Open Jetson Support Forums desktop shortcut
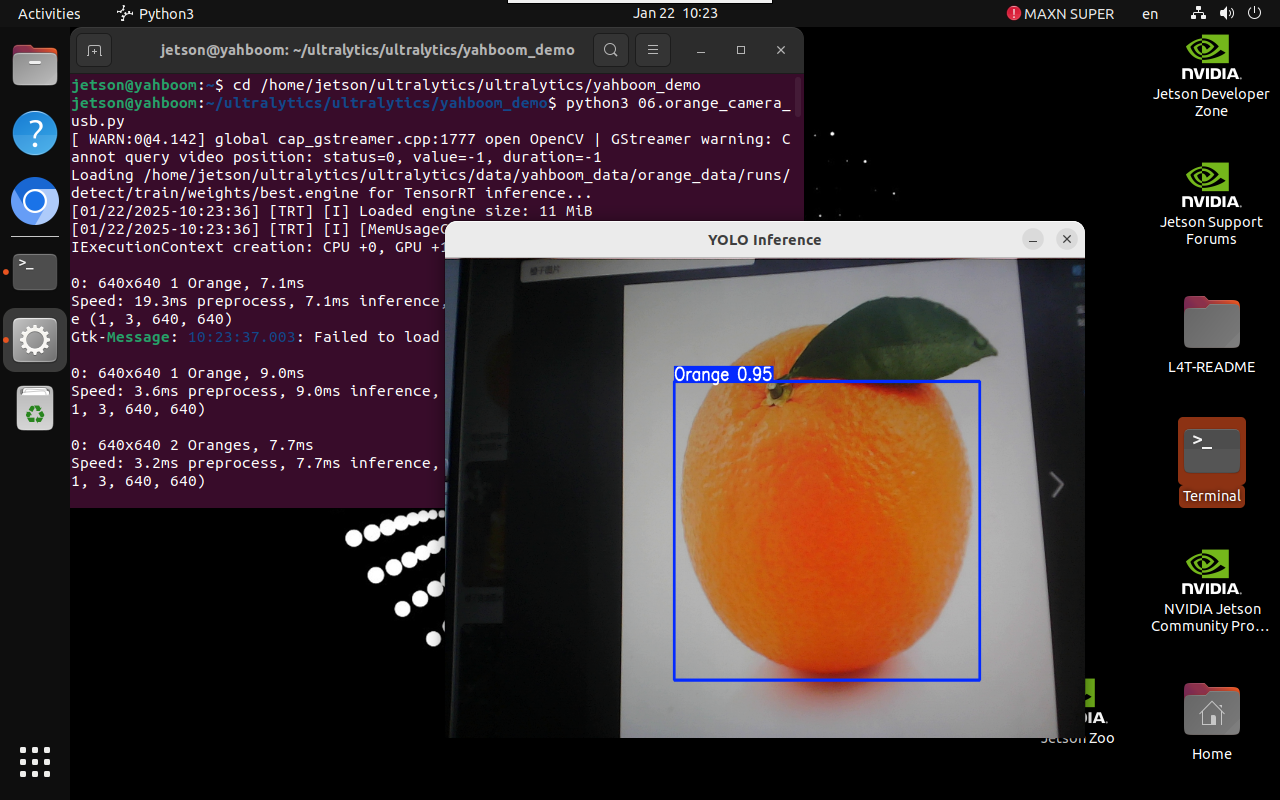 click(1211, 204)
